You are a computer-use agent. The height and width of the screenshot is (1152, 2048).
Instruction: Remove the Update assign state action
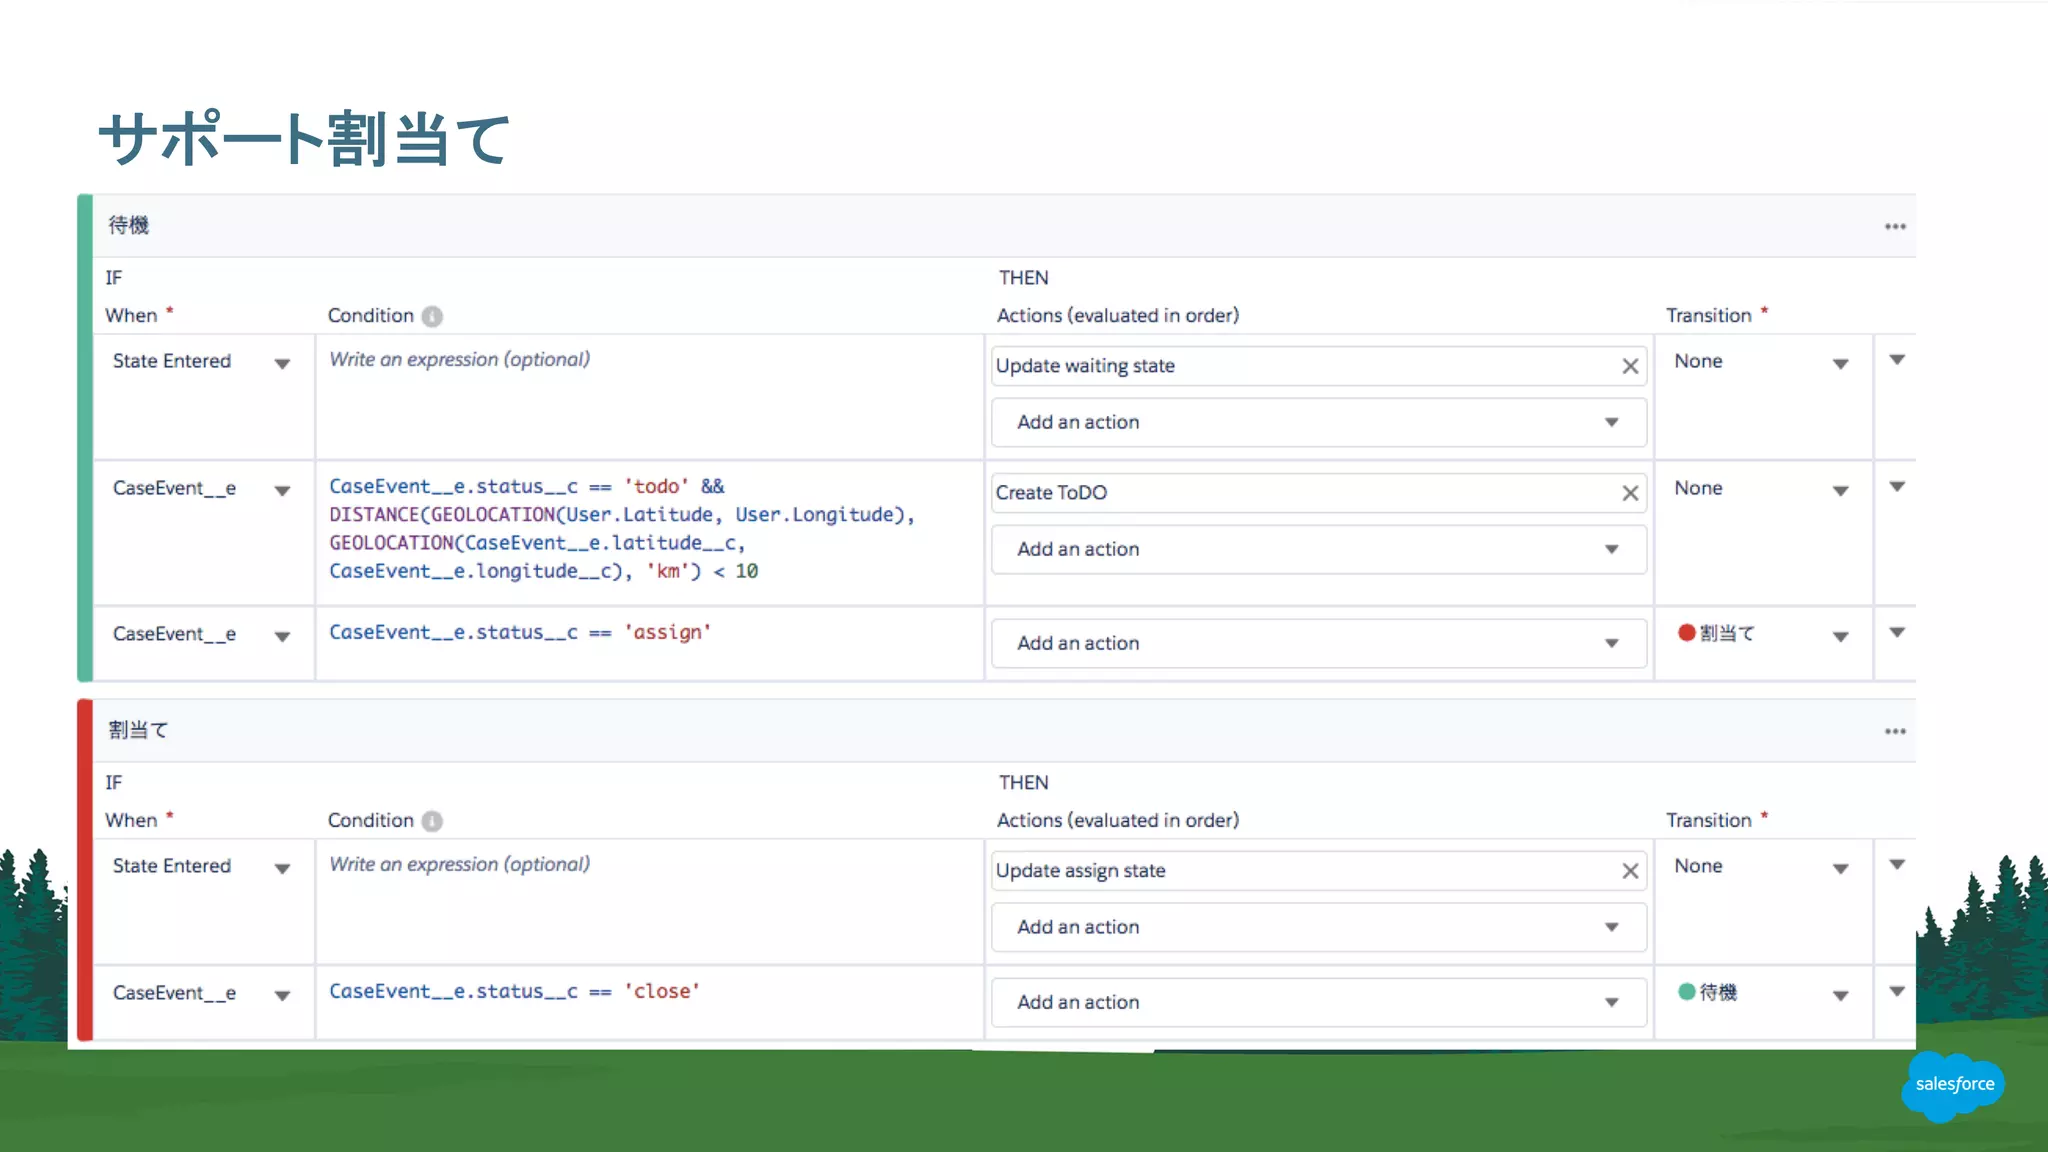tap(1630, 871)
